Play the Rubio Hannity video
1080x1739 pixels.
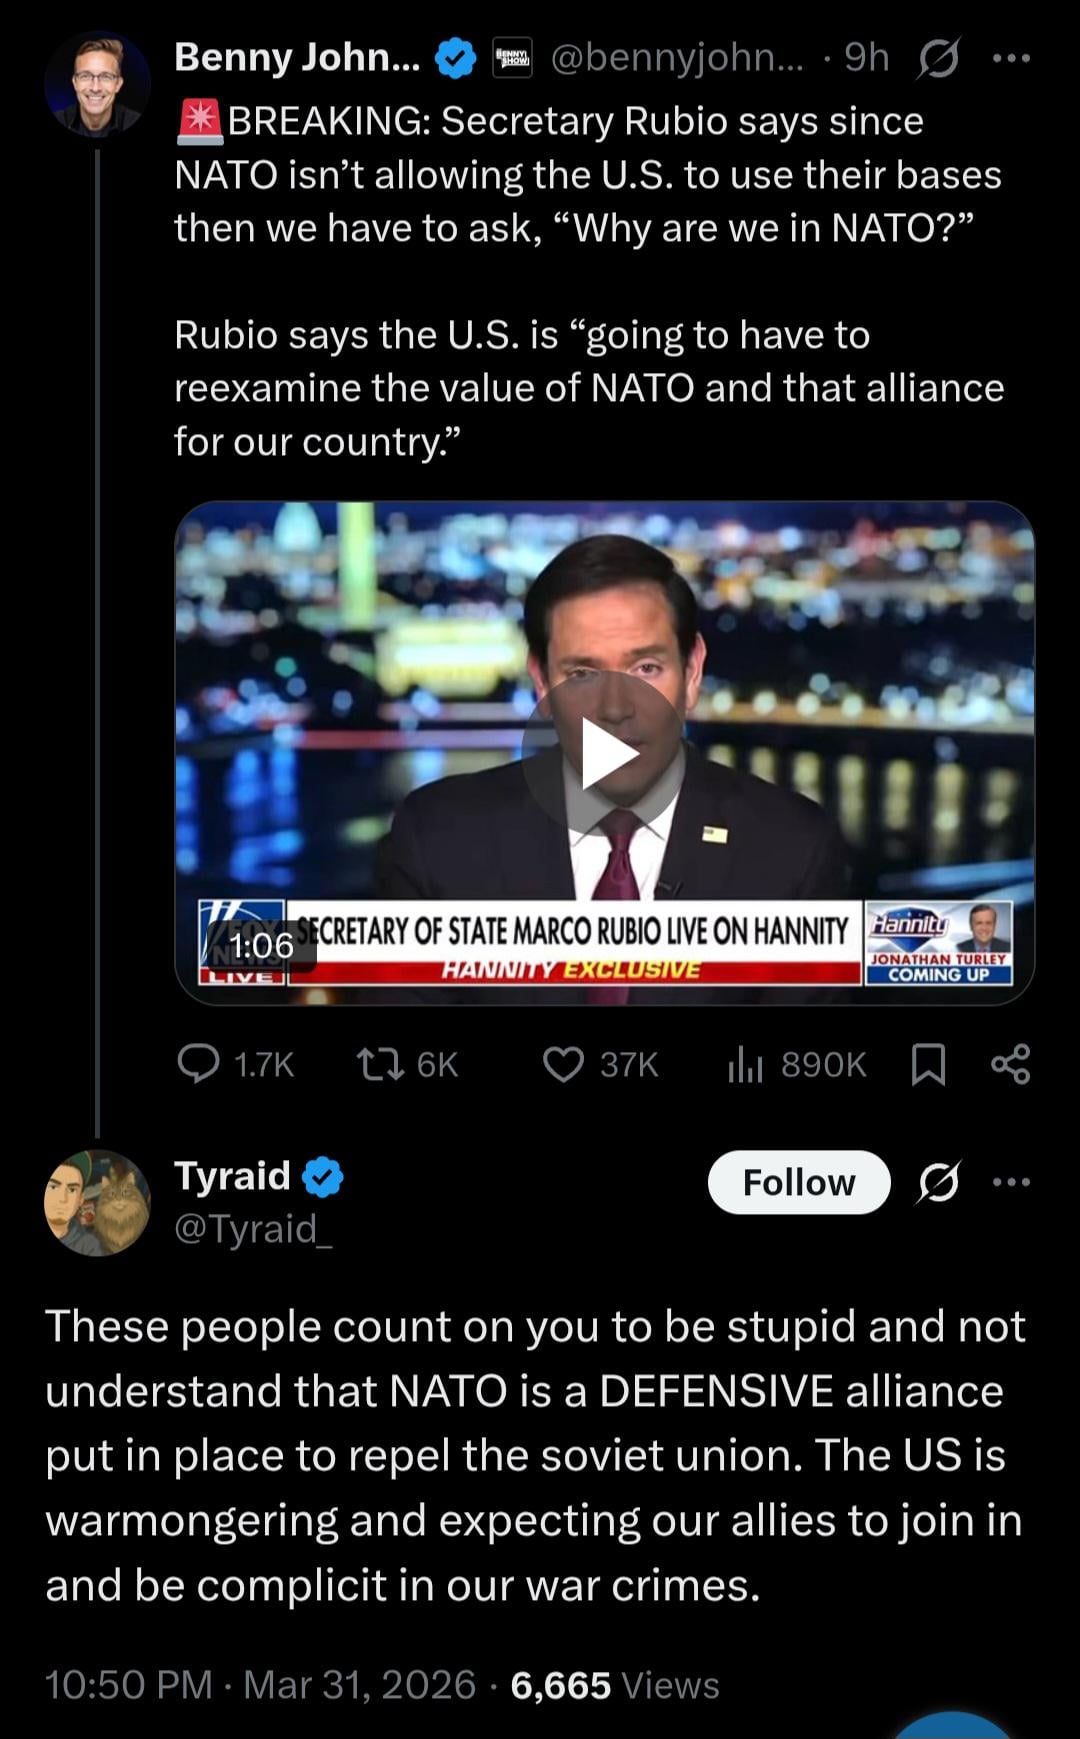604,754
